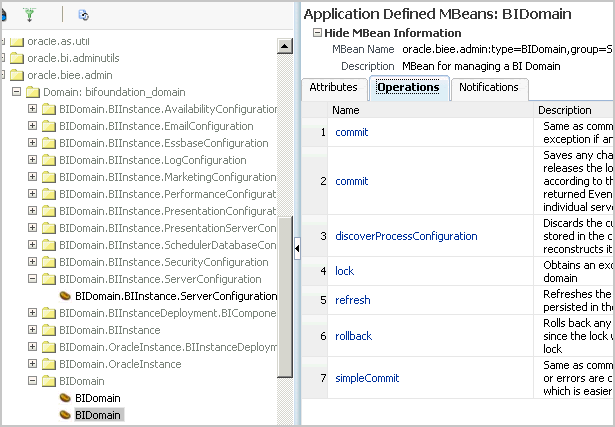Open the rollback operation
615x427 pixels.
pyautogui.click(x=354, y=335)
